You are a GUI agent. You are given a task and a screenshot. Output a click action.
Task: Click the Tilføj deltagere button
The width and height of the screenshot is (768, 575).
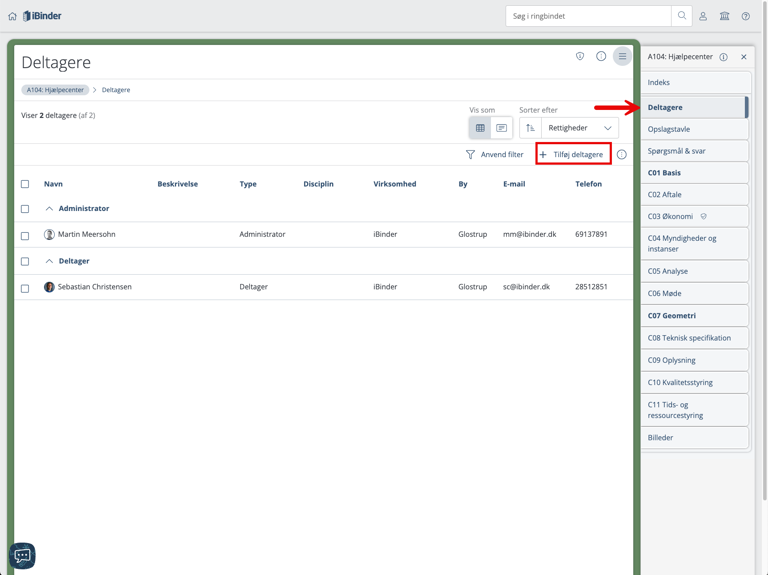tap(572, 155)
